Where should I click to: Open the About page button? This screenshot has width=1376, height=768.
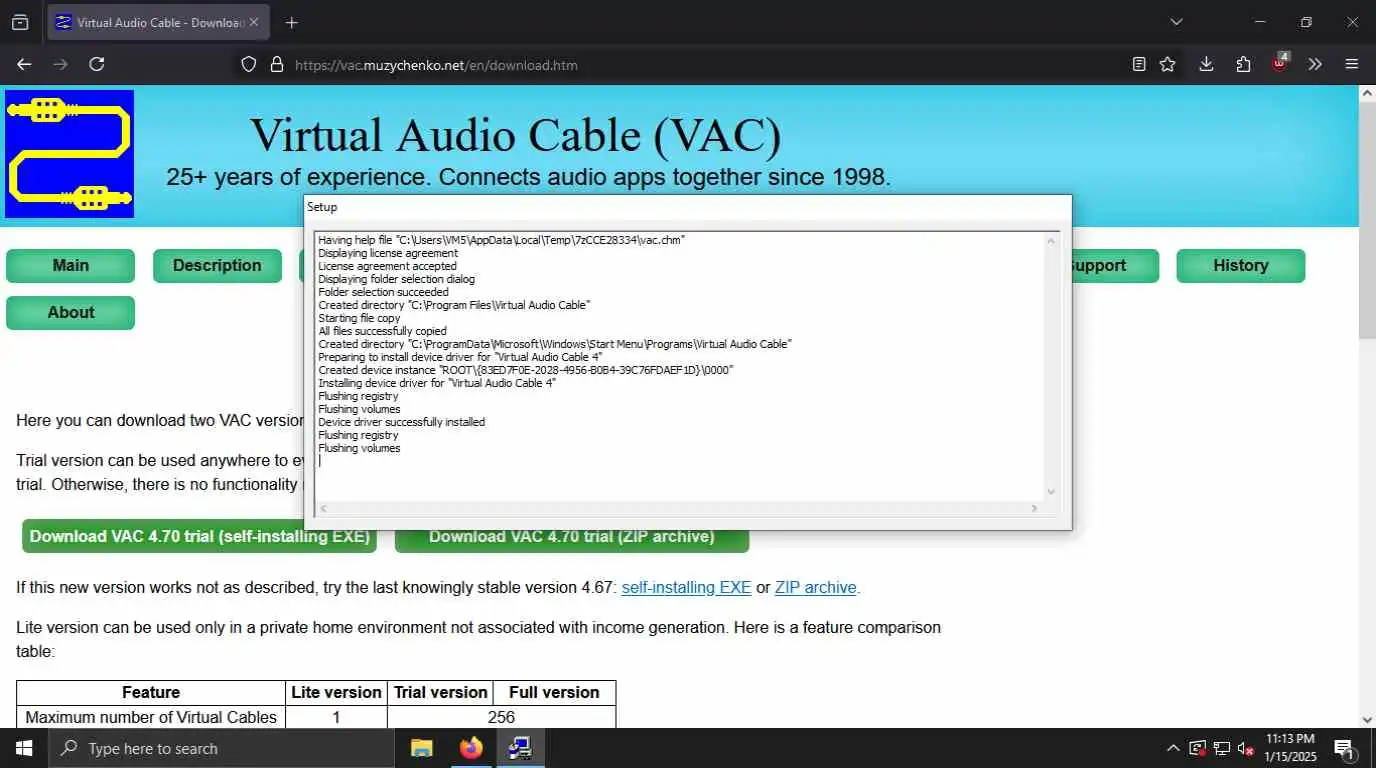coord(70,313)
